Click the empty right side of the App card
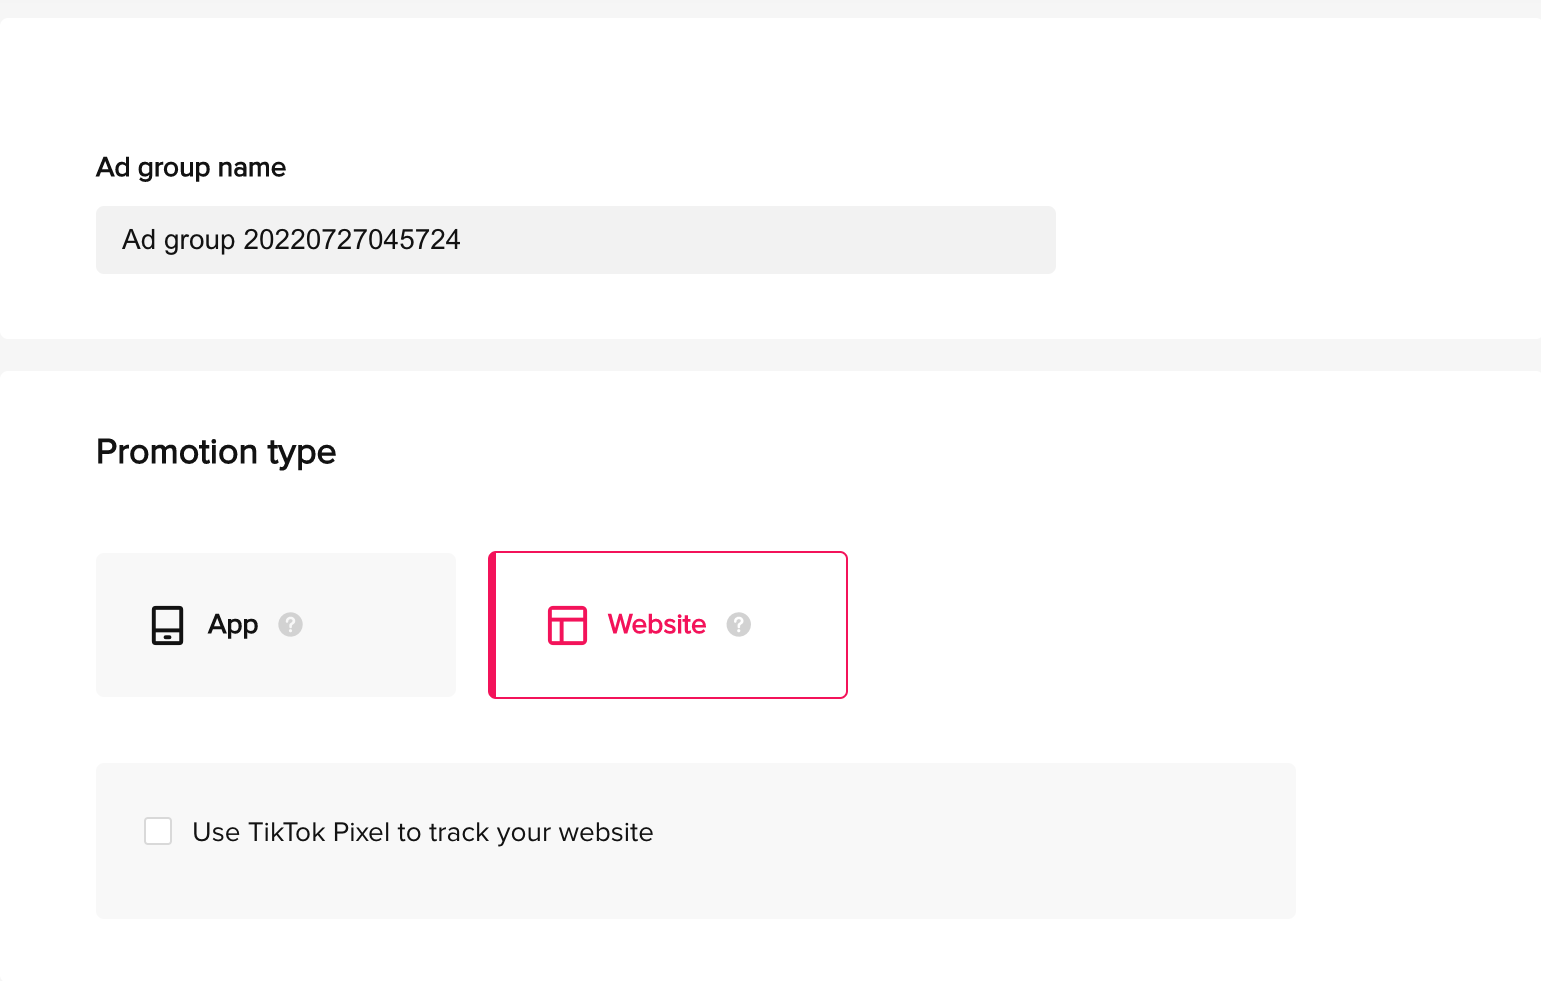Viewport: 1541px width, 981px height. 380,625
